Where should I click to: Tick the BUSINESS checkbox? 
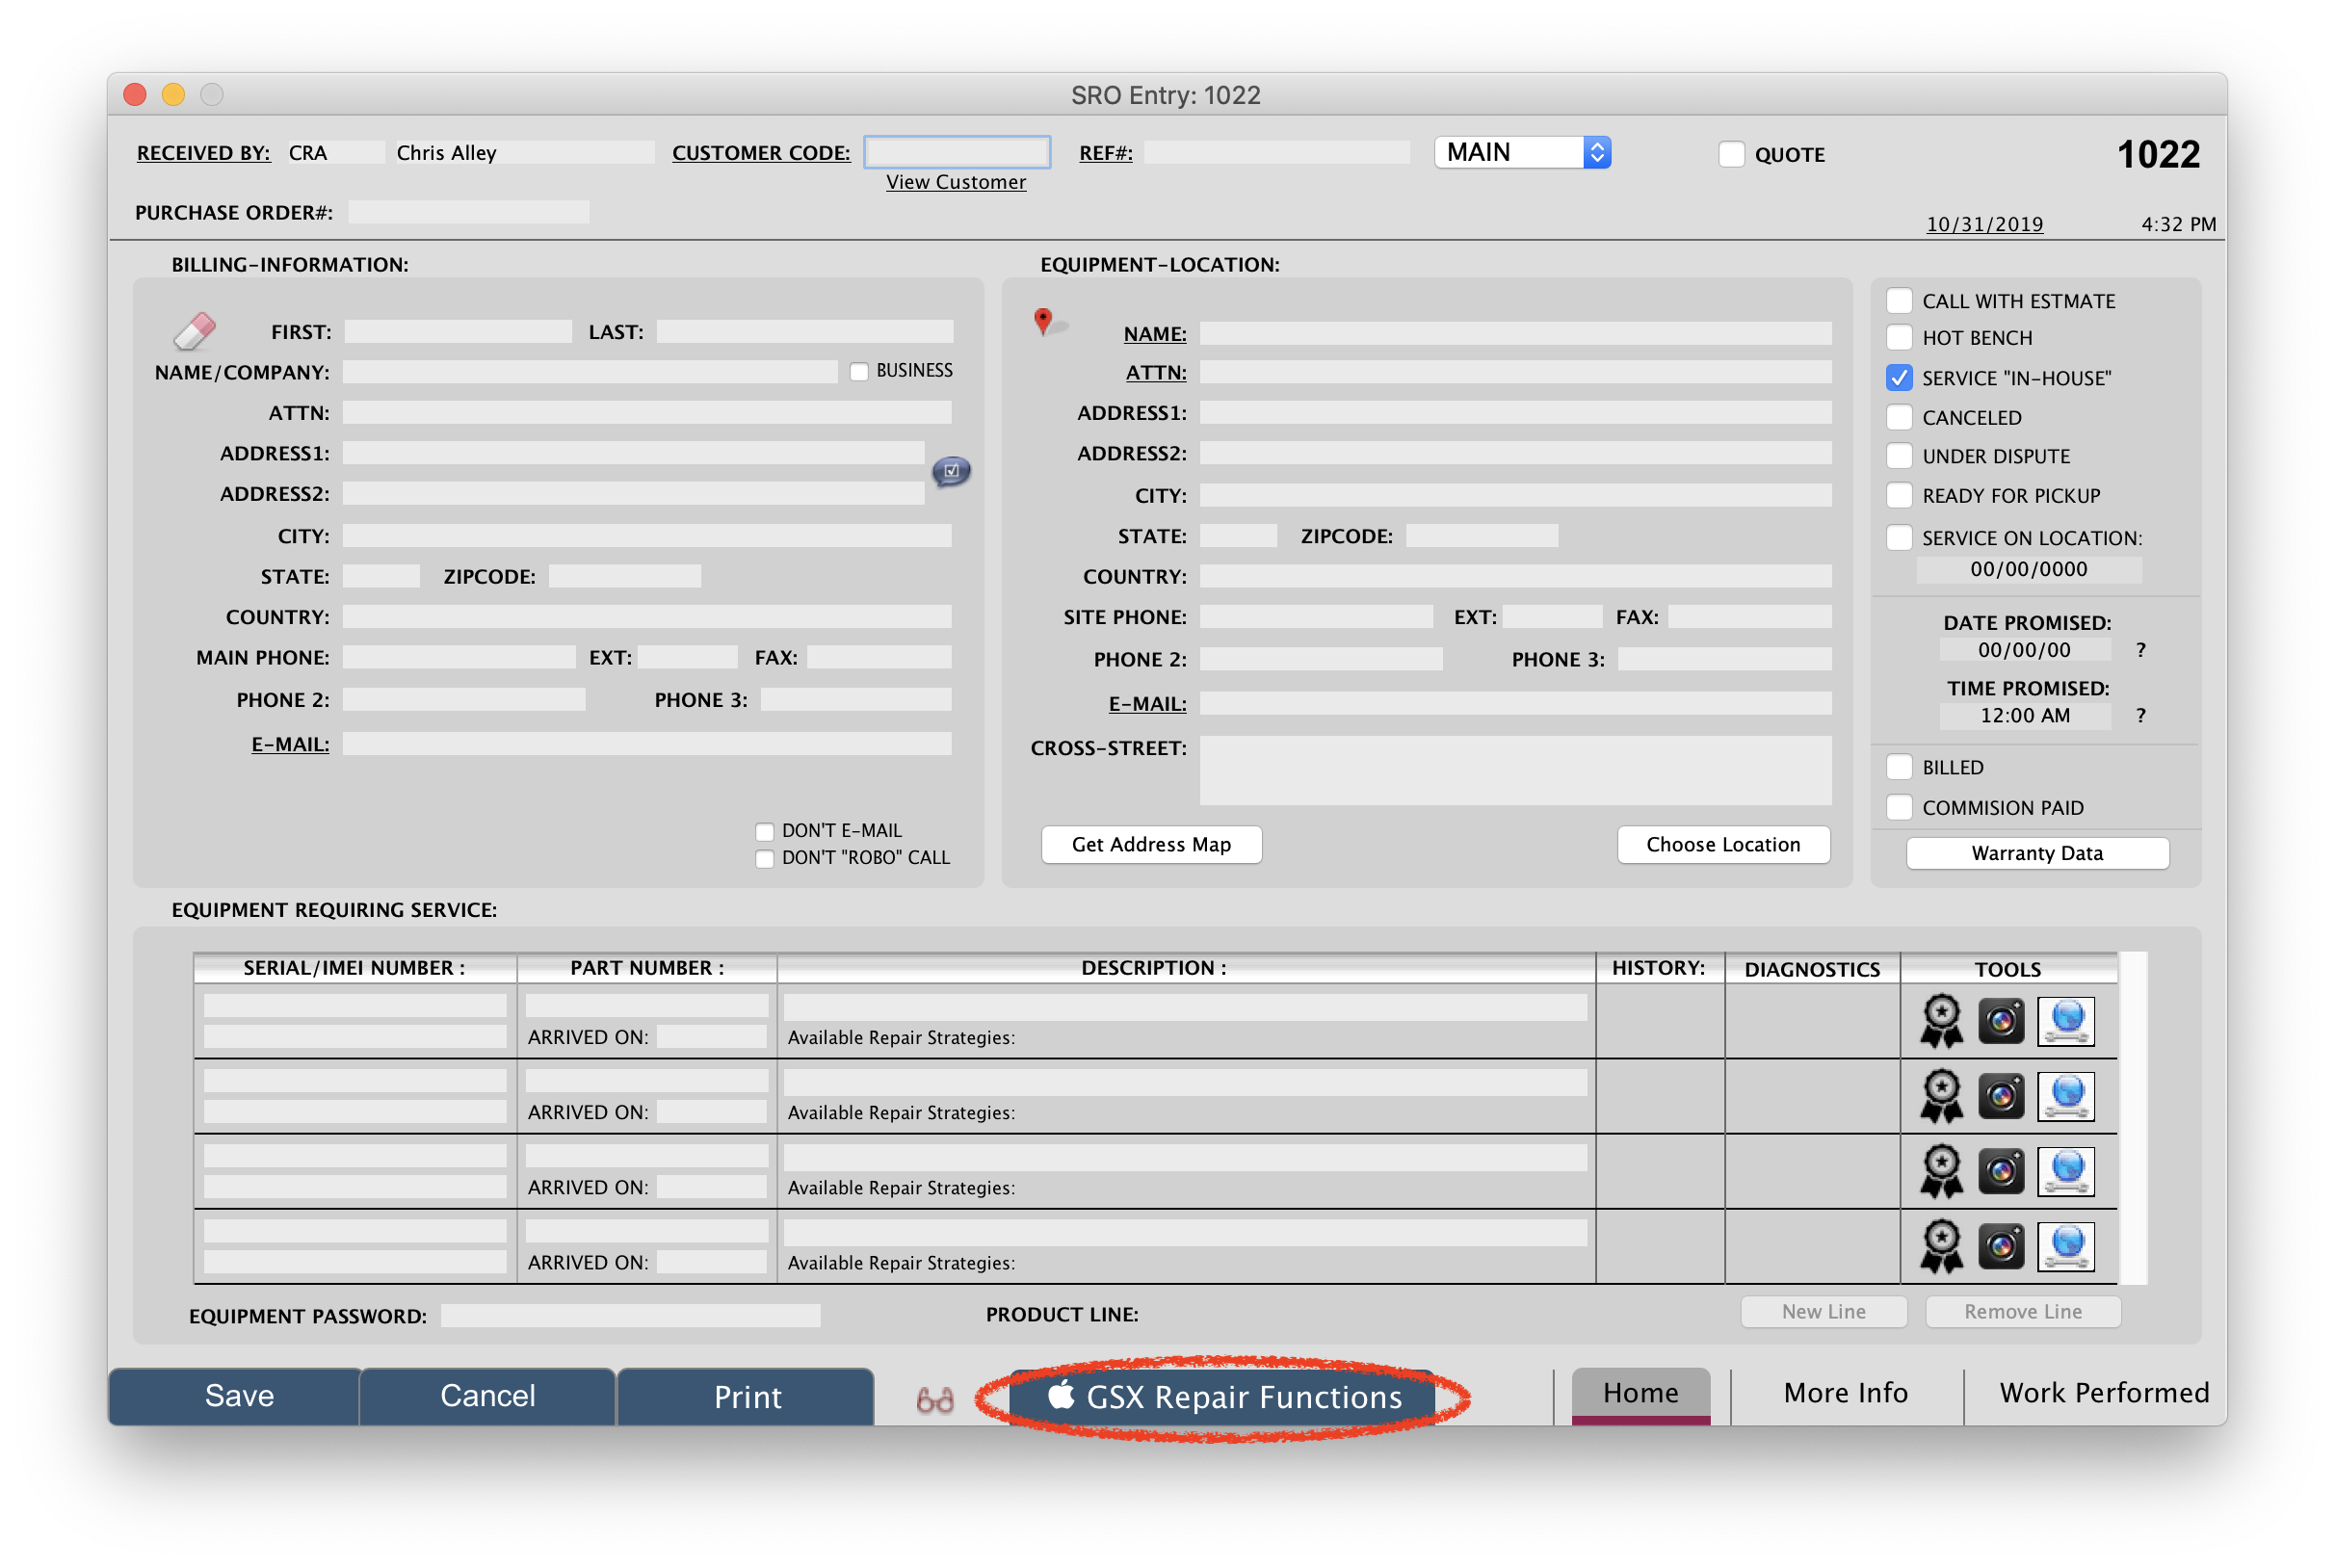(858, 372)
